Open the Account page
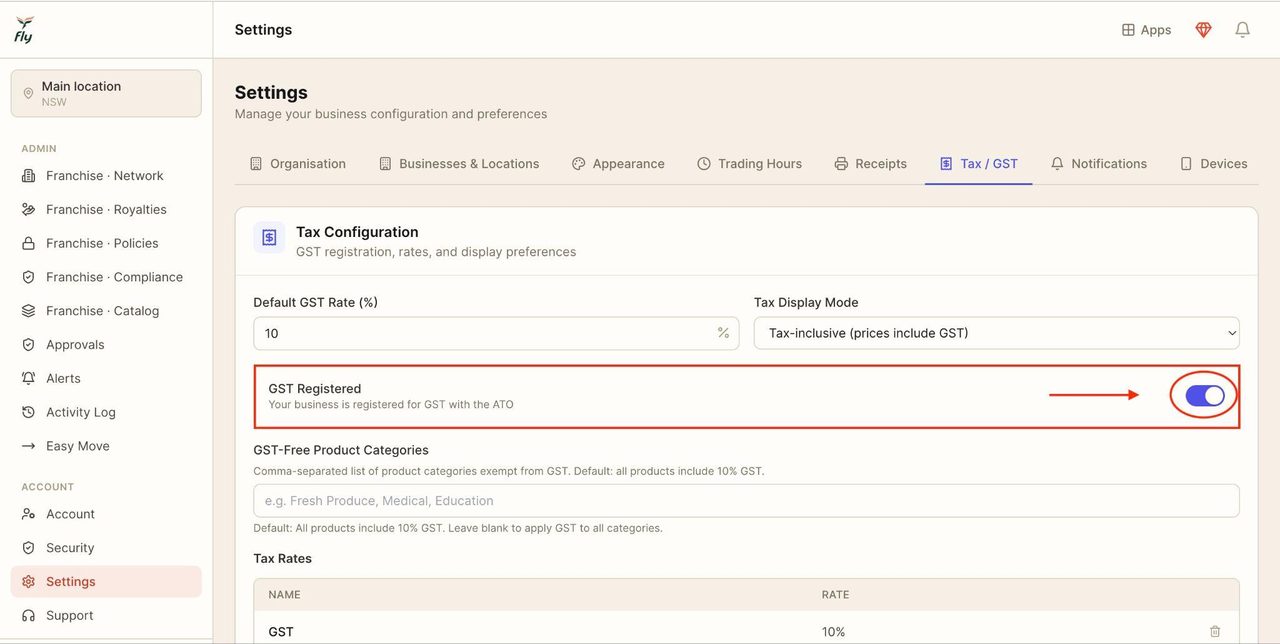 click(106, 514)
